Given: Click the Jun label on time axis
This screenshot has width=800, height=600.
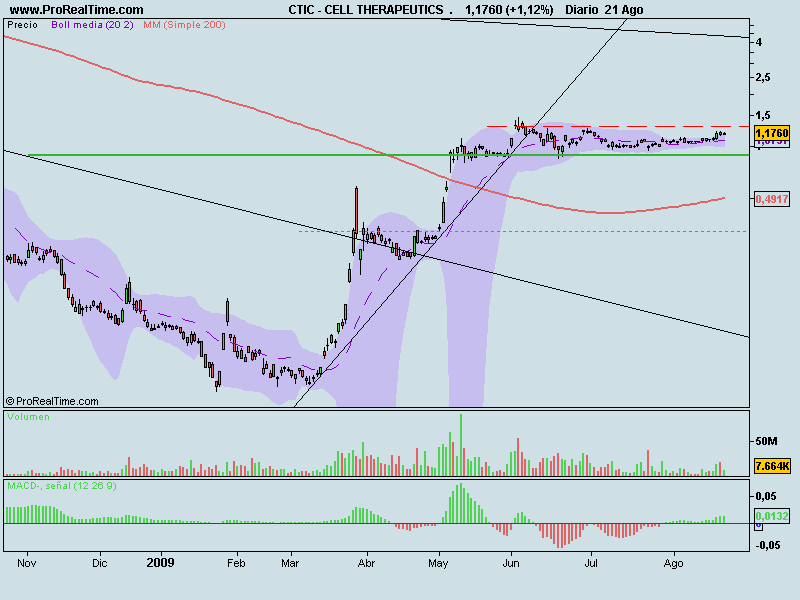Looking at the screenshot, I should (x=511, y=563).
